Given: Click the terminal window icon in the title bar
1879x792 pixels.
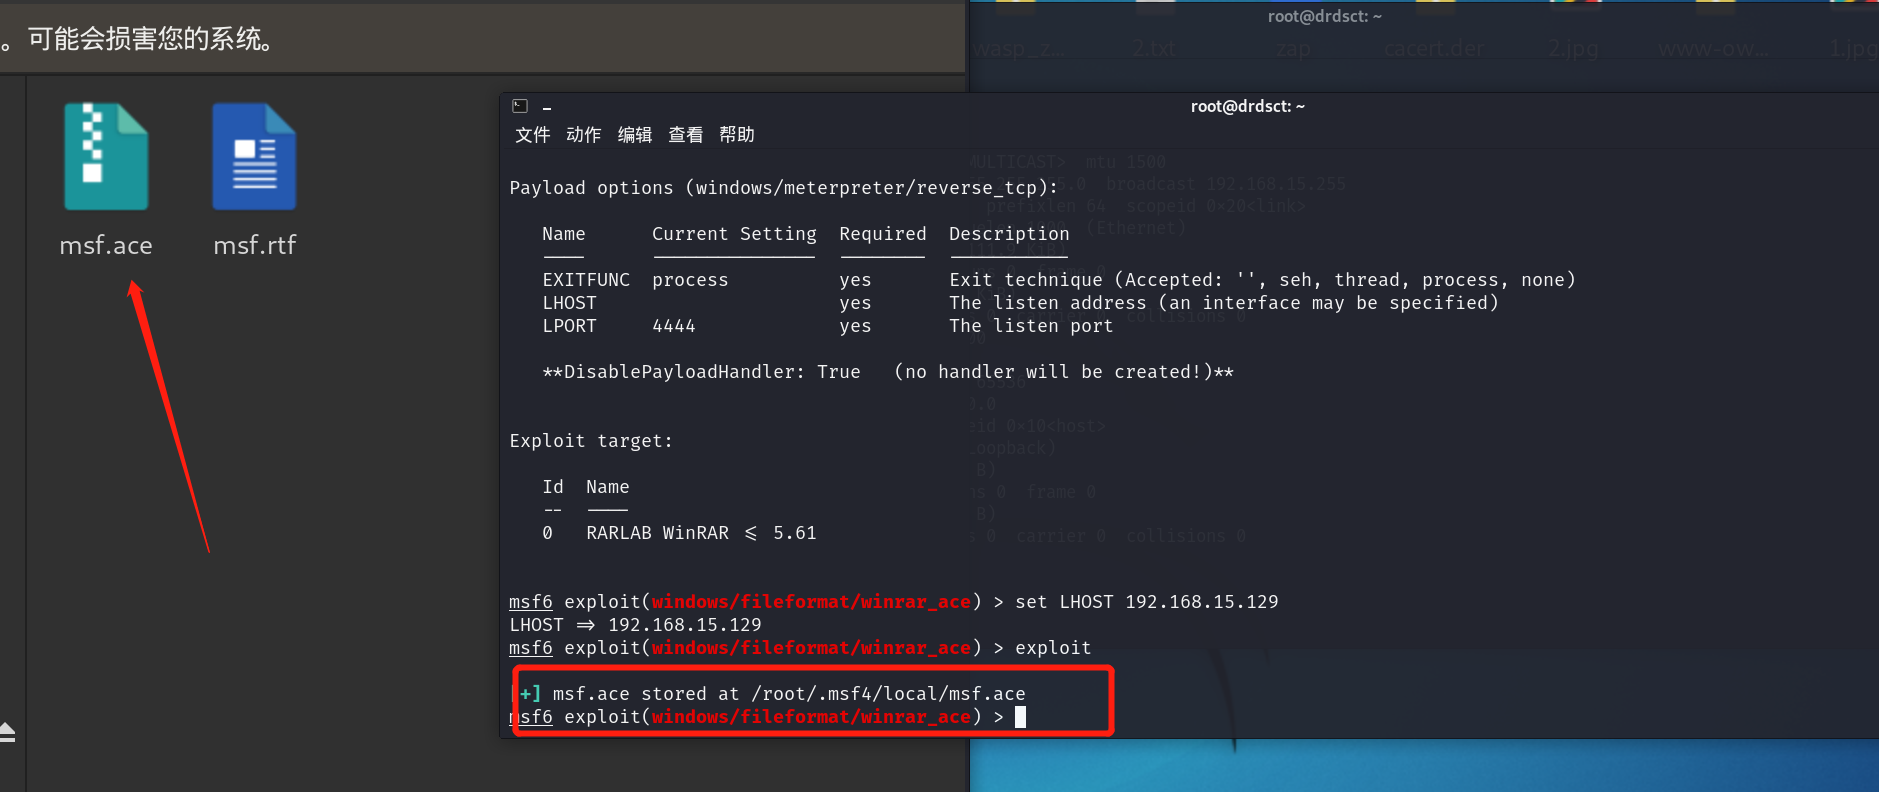Looking at the screenshot, I should (x=520, y=106).
